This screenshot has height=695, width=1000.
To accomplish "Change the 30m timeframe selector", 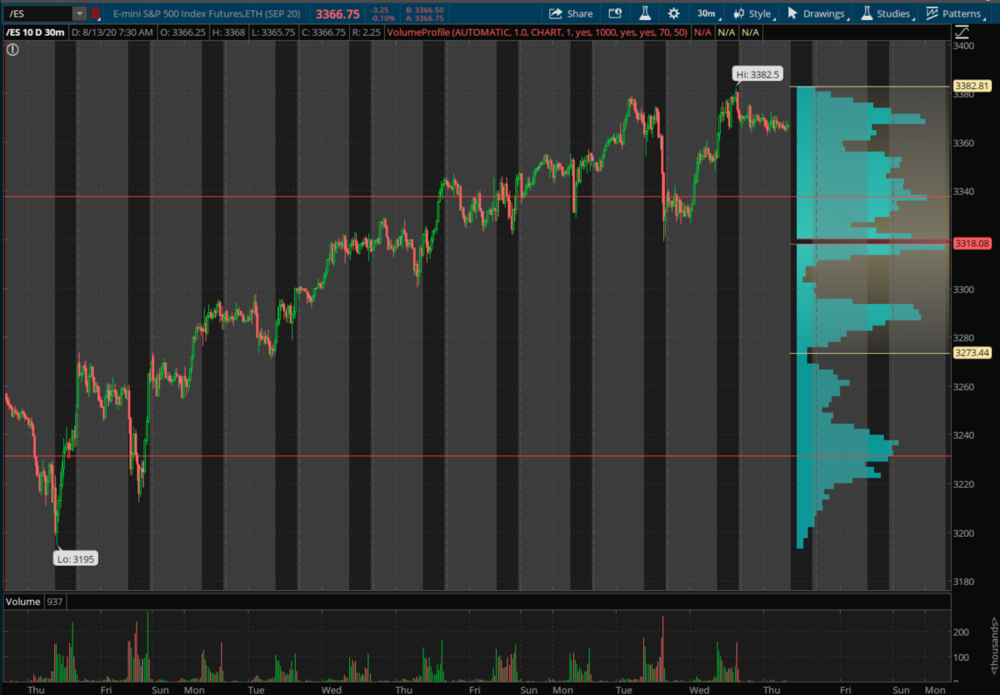I will pos(706,14).
